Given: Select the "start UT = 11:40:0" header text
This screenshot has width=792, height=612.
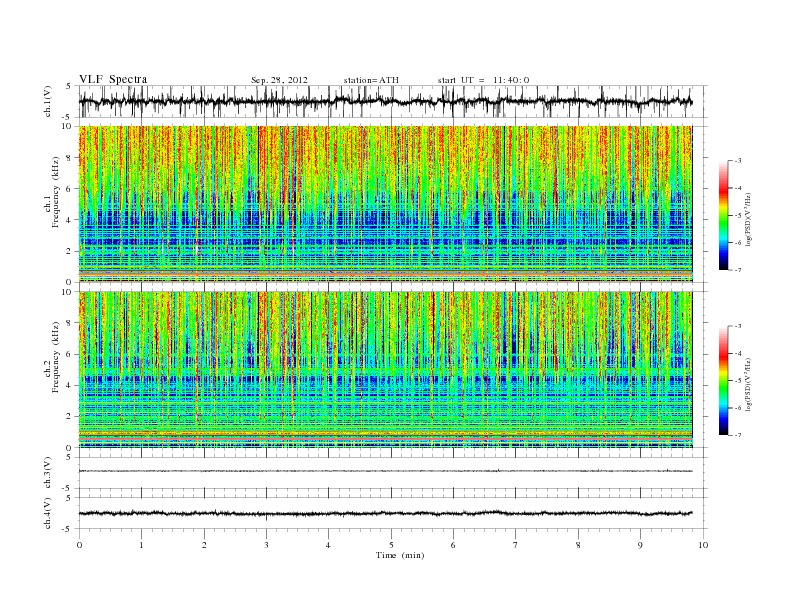Looking at the screenshot, I should tap(483, 80).
